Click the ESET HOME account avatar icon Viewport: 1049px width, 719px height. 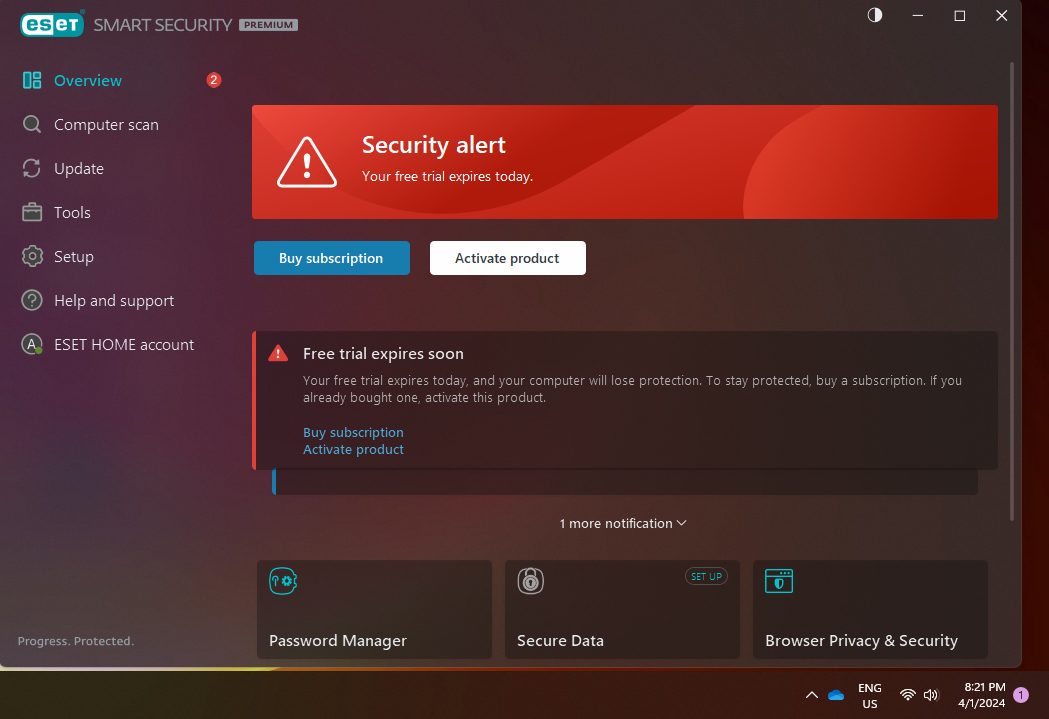pyautogui.click(x=32, y=344)
